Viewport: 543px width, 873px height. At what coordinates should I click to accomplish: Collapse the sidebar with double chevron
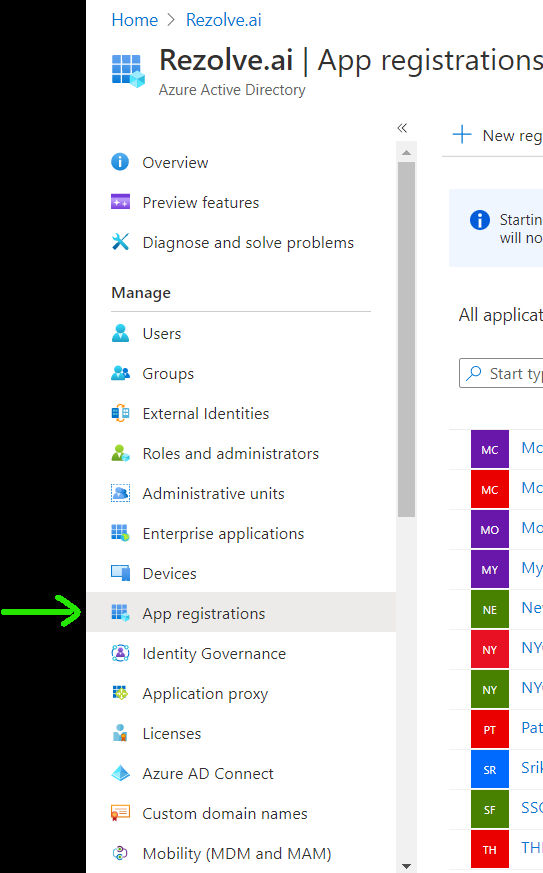(x=402, y=128)
